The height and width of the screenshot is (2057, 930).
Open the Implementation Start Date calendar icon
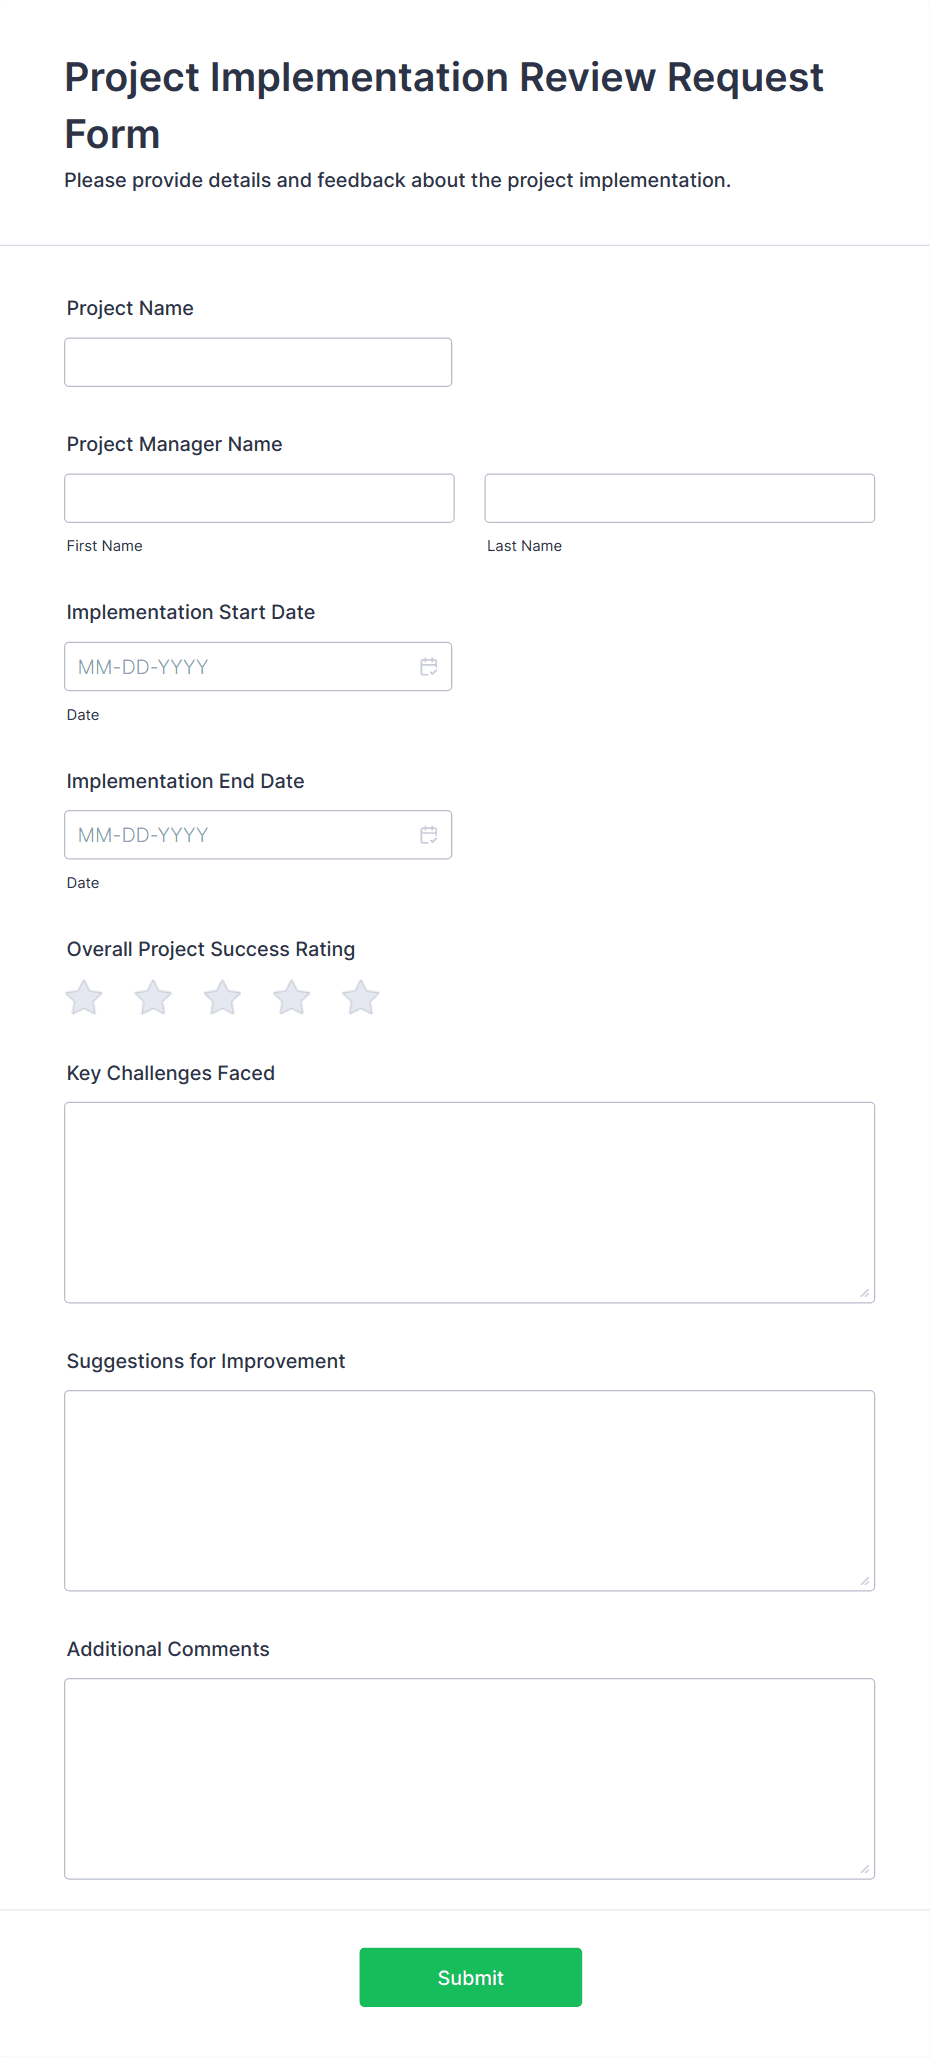point(429,667)
